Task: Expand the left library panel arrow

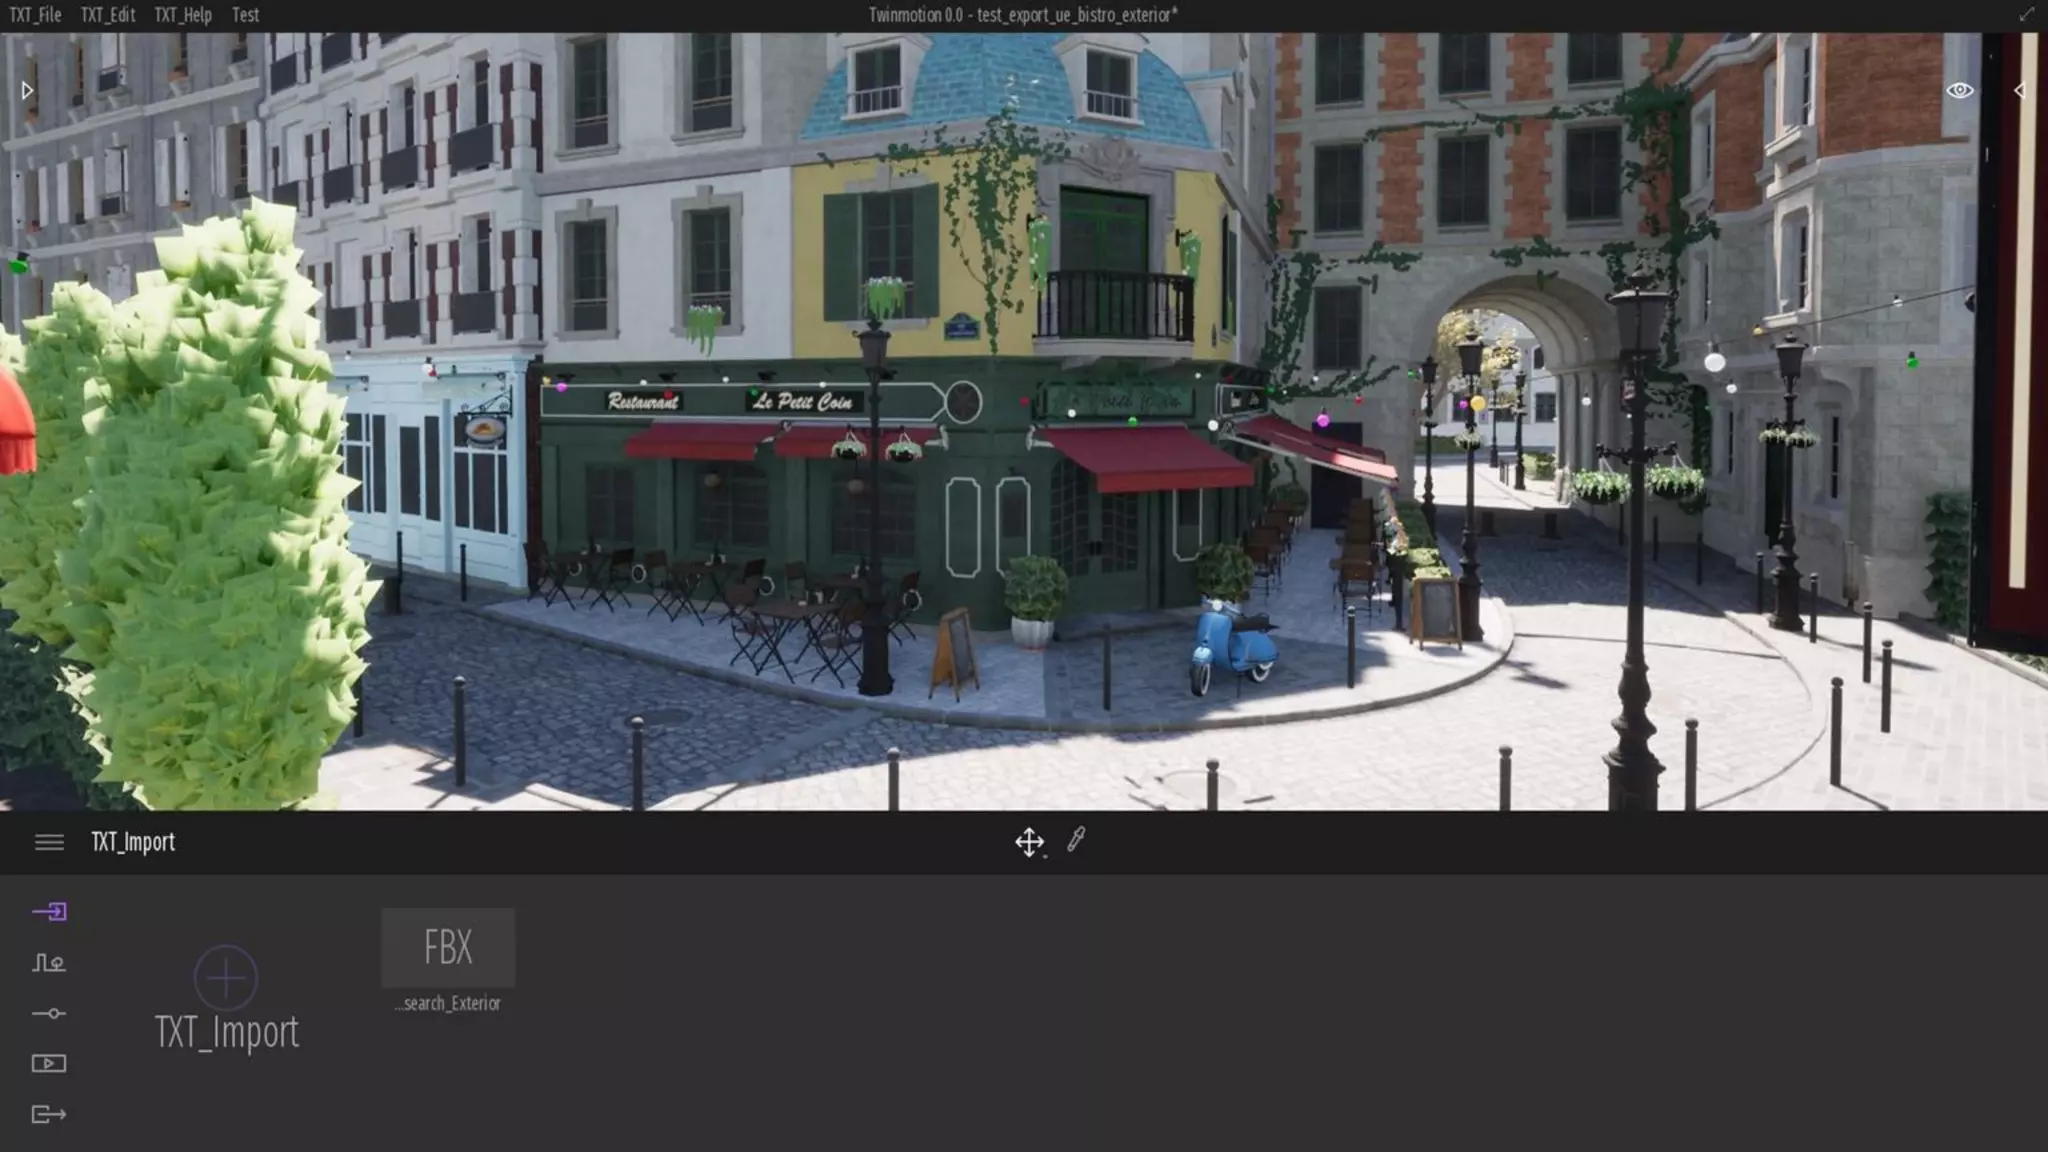Action: pyautogui.click(x=27, y=90)
